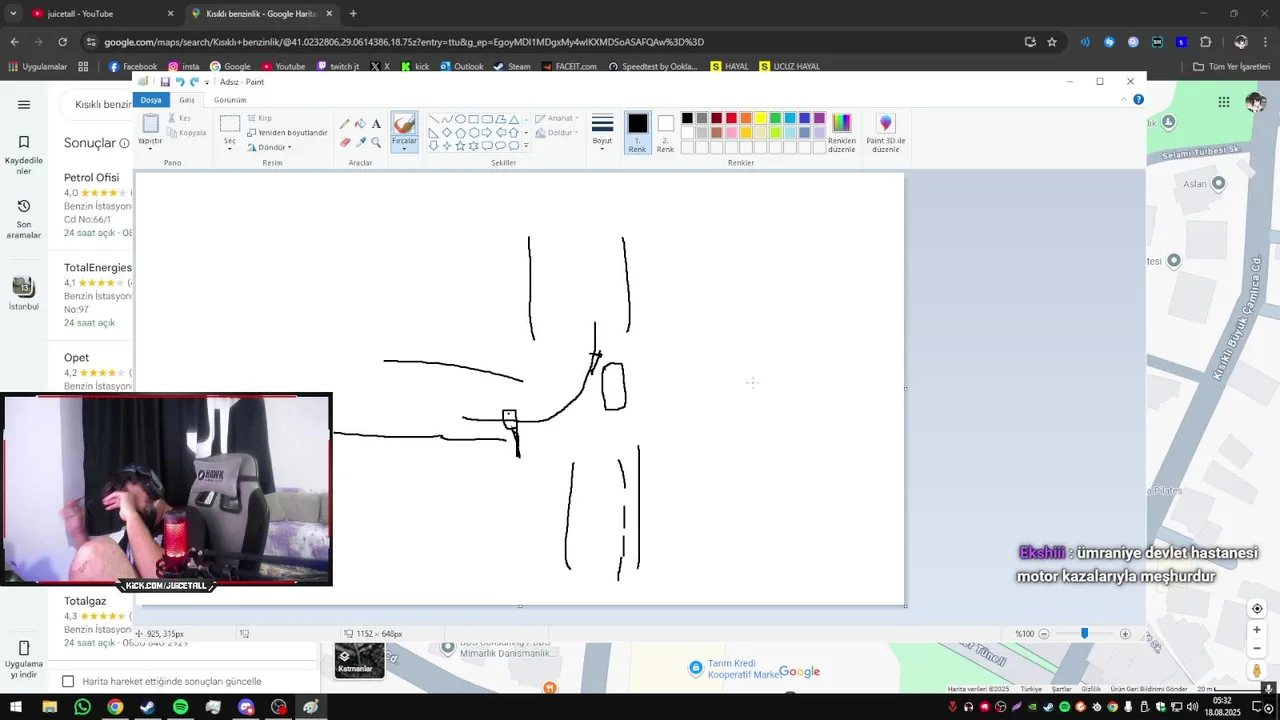Open the Katmanlar layers thumbnail
Viewport: 1280px width, 720px height.
[359, 660]
